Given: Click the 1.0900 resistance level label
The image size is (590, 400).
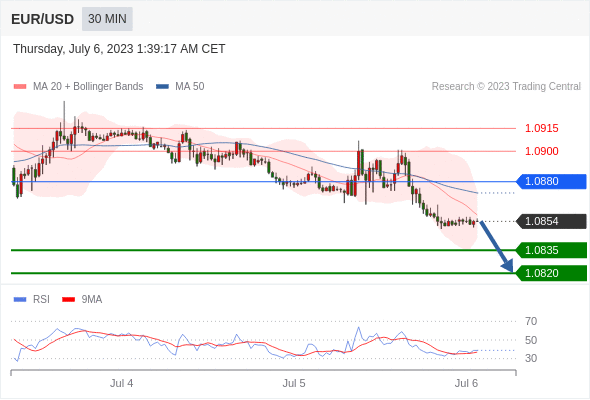Looking at the screenshot, I should tap(541, 151).
